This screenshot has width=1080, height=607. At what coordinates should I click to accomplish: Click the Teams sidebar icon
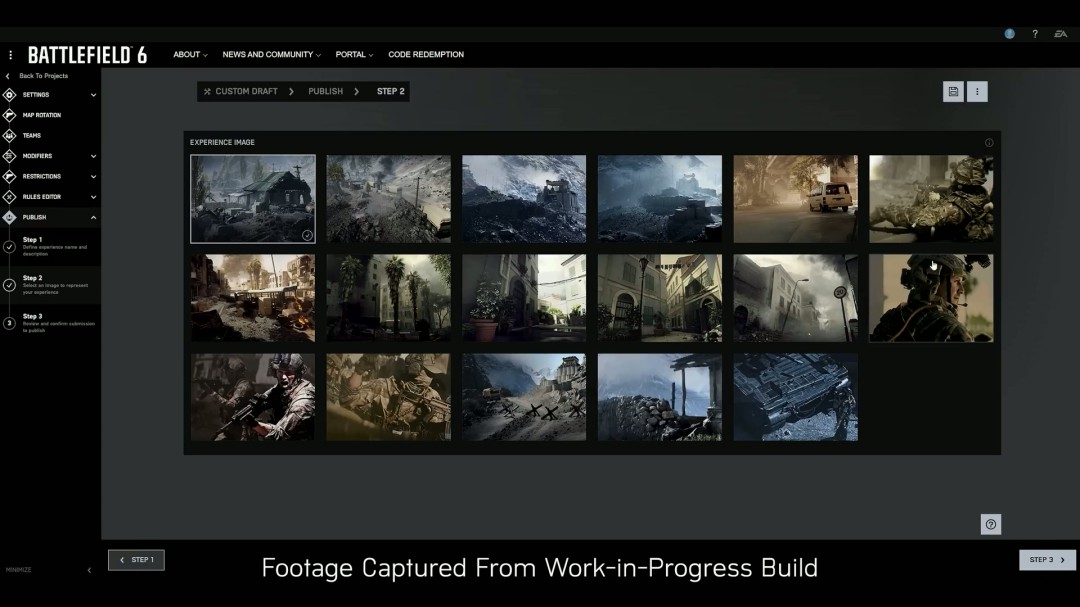tap(10, 135)
